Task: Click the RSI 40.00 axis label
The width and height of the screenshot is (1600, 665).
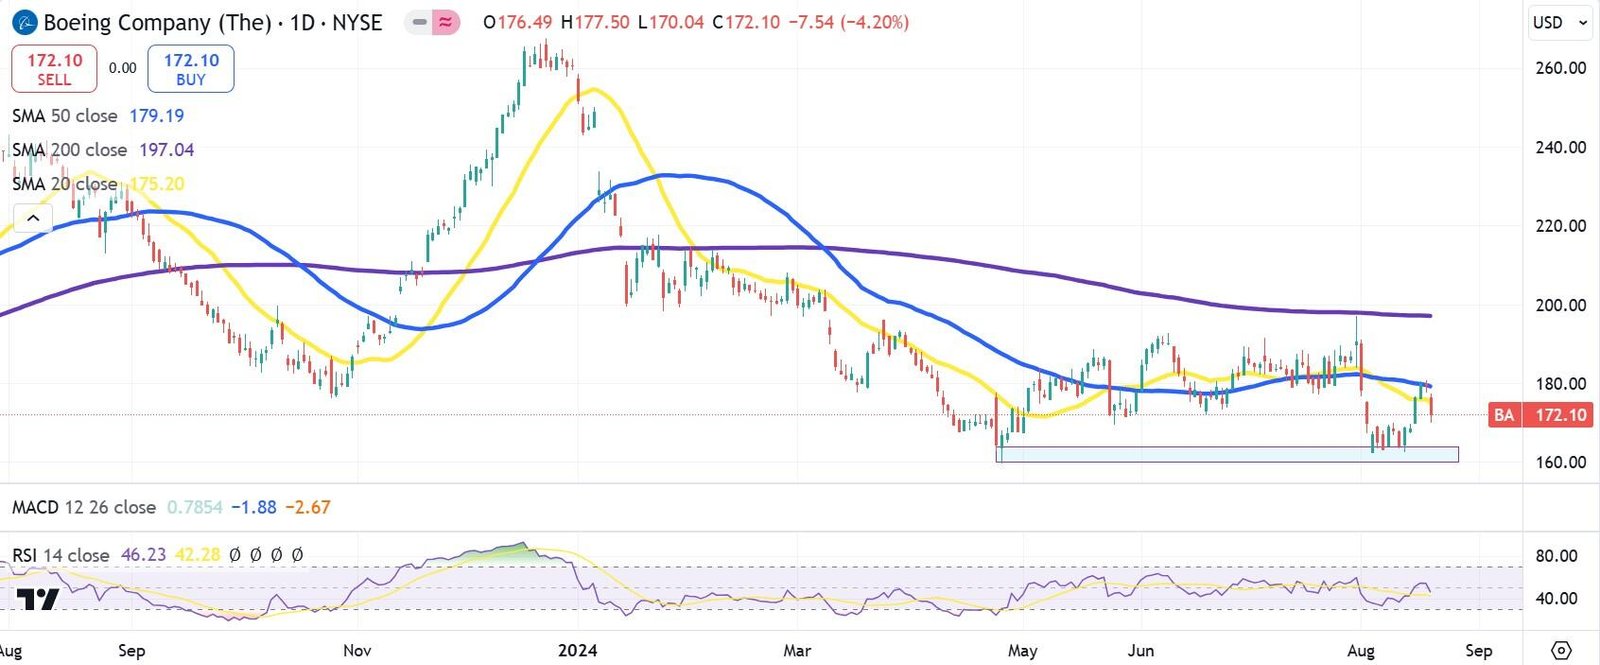Action: 1557,598
